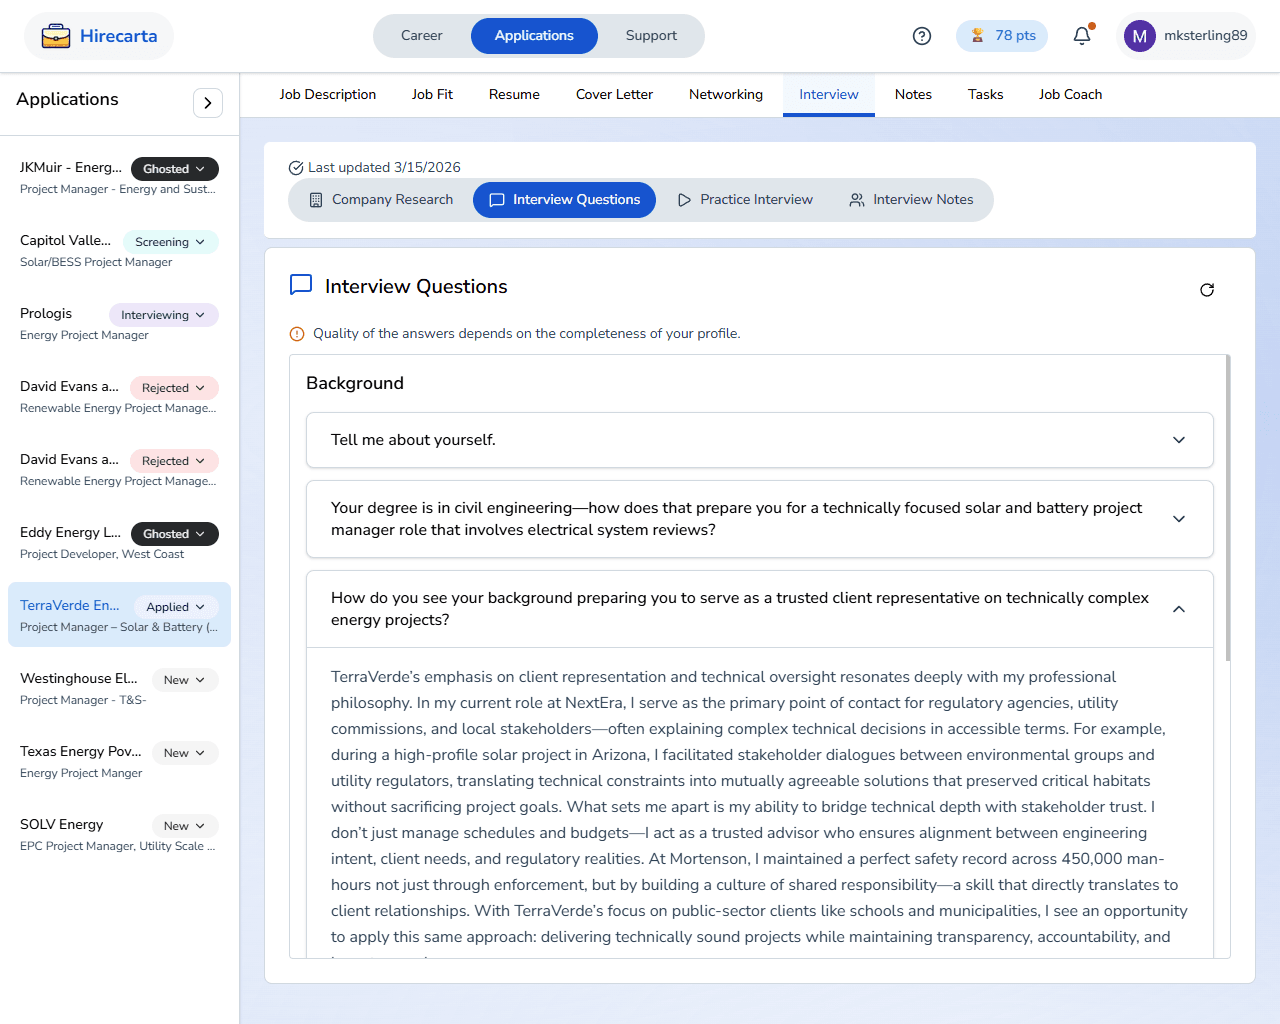Change the TerraVerde Applied status dropdown
The height and width of the screenshot is (1024, 1280).
coord(176,607)
